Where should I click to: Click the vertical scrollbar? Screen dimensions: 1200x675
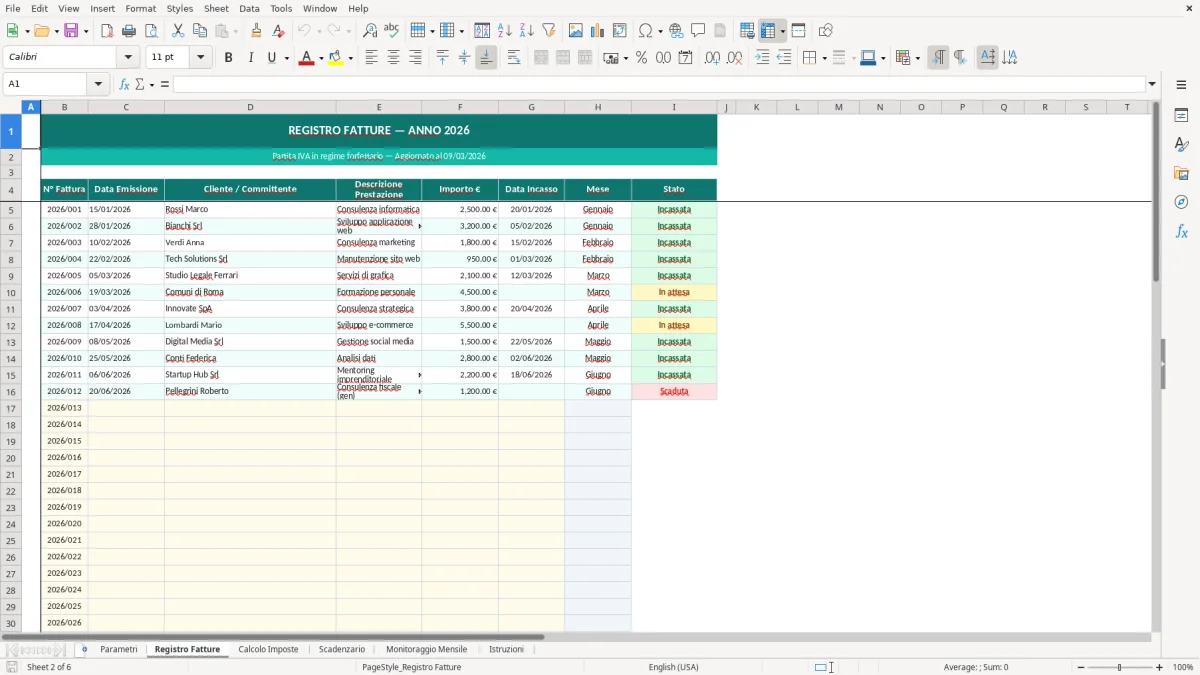[1157, 366]
